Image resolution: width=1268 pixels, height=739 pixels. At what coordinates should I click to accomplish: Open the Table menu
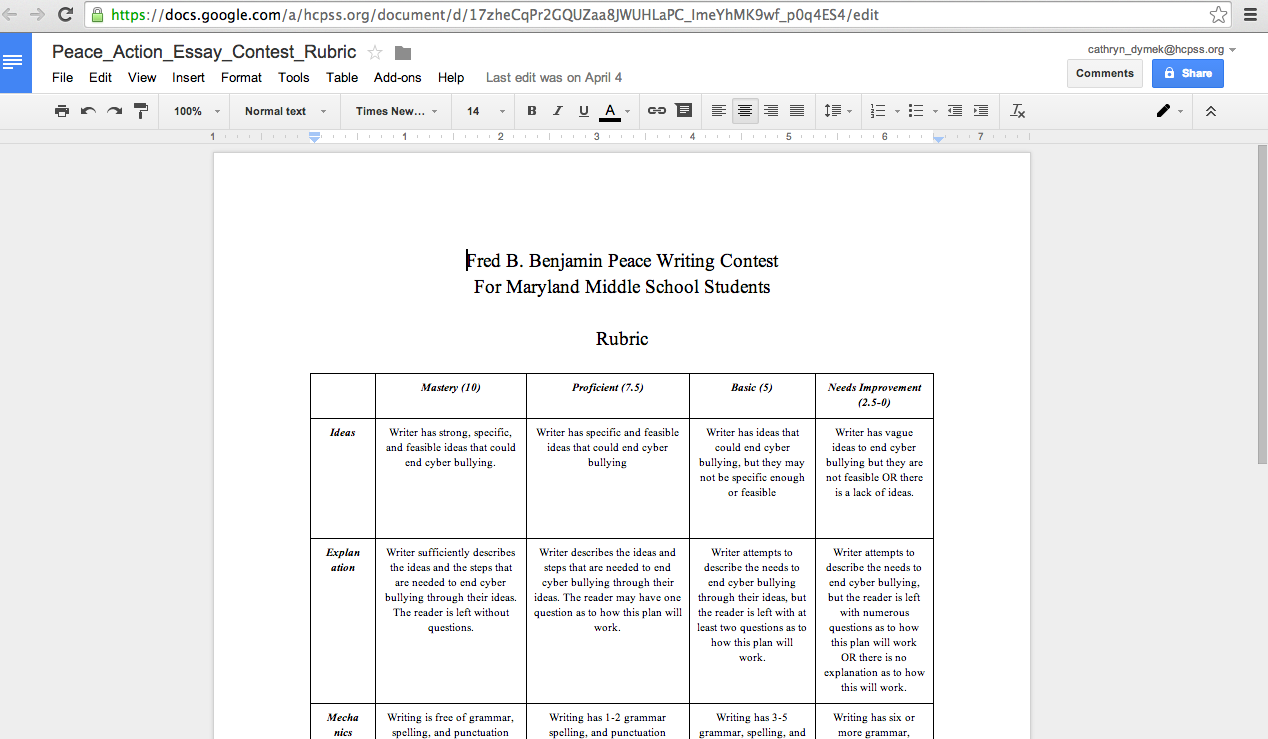click(342, 77)
